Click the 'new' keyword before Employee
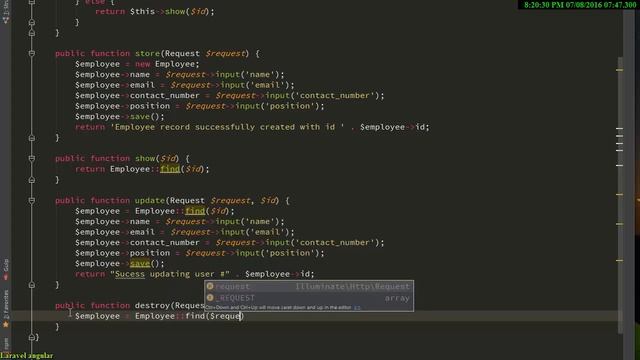This screenshot has height=360, width=640. coord(142,64)
